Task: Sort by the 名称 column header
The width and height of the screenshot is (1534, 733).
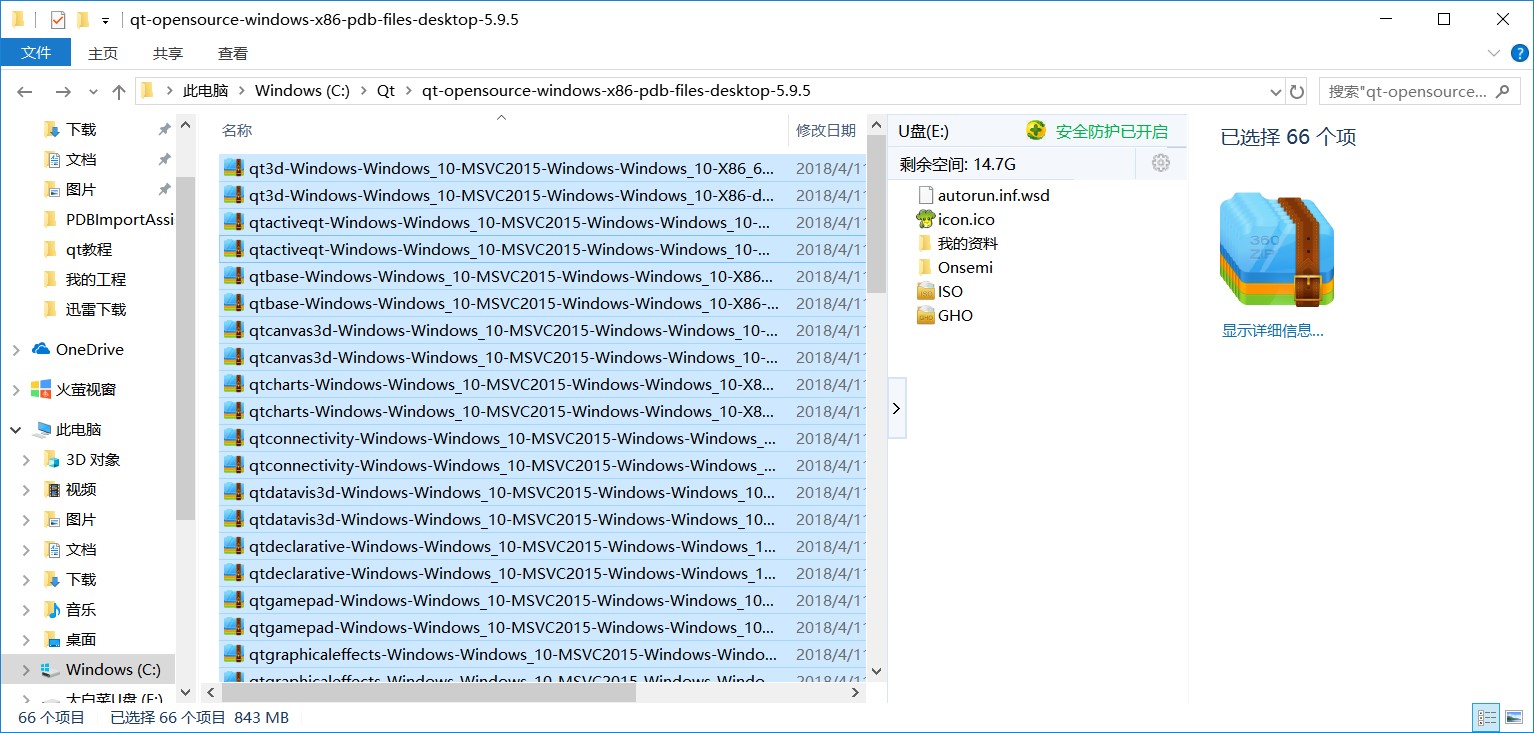Action: click(x=237, y=130)
